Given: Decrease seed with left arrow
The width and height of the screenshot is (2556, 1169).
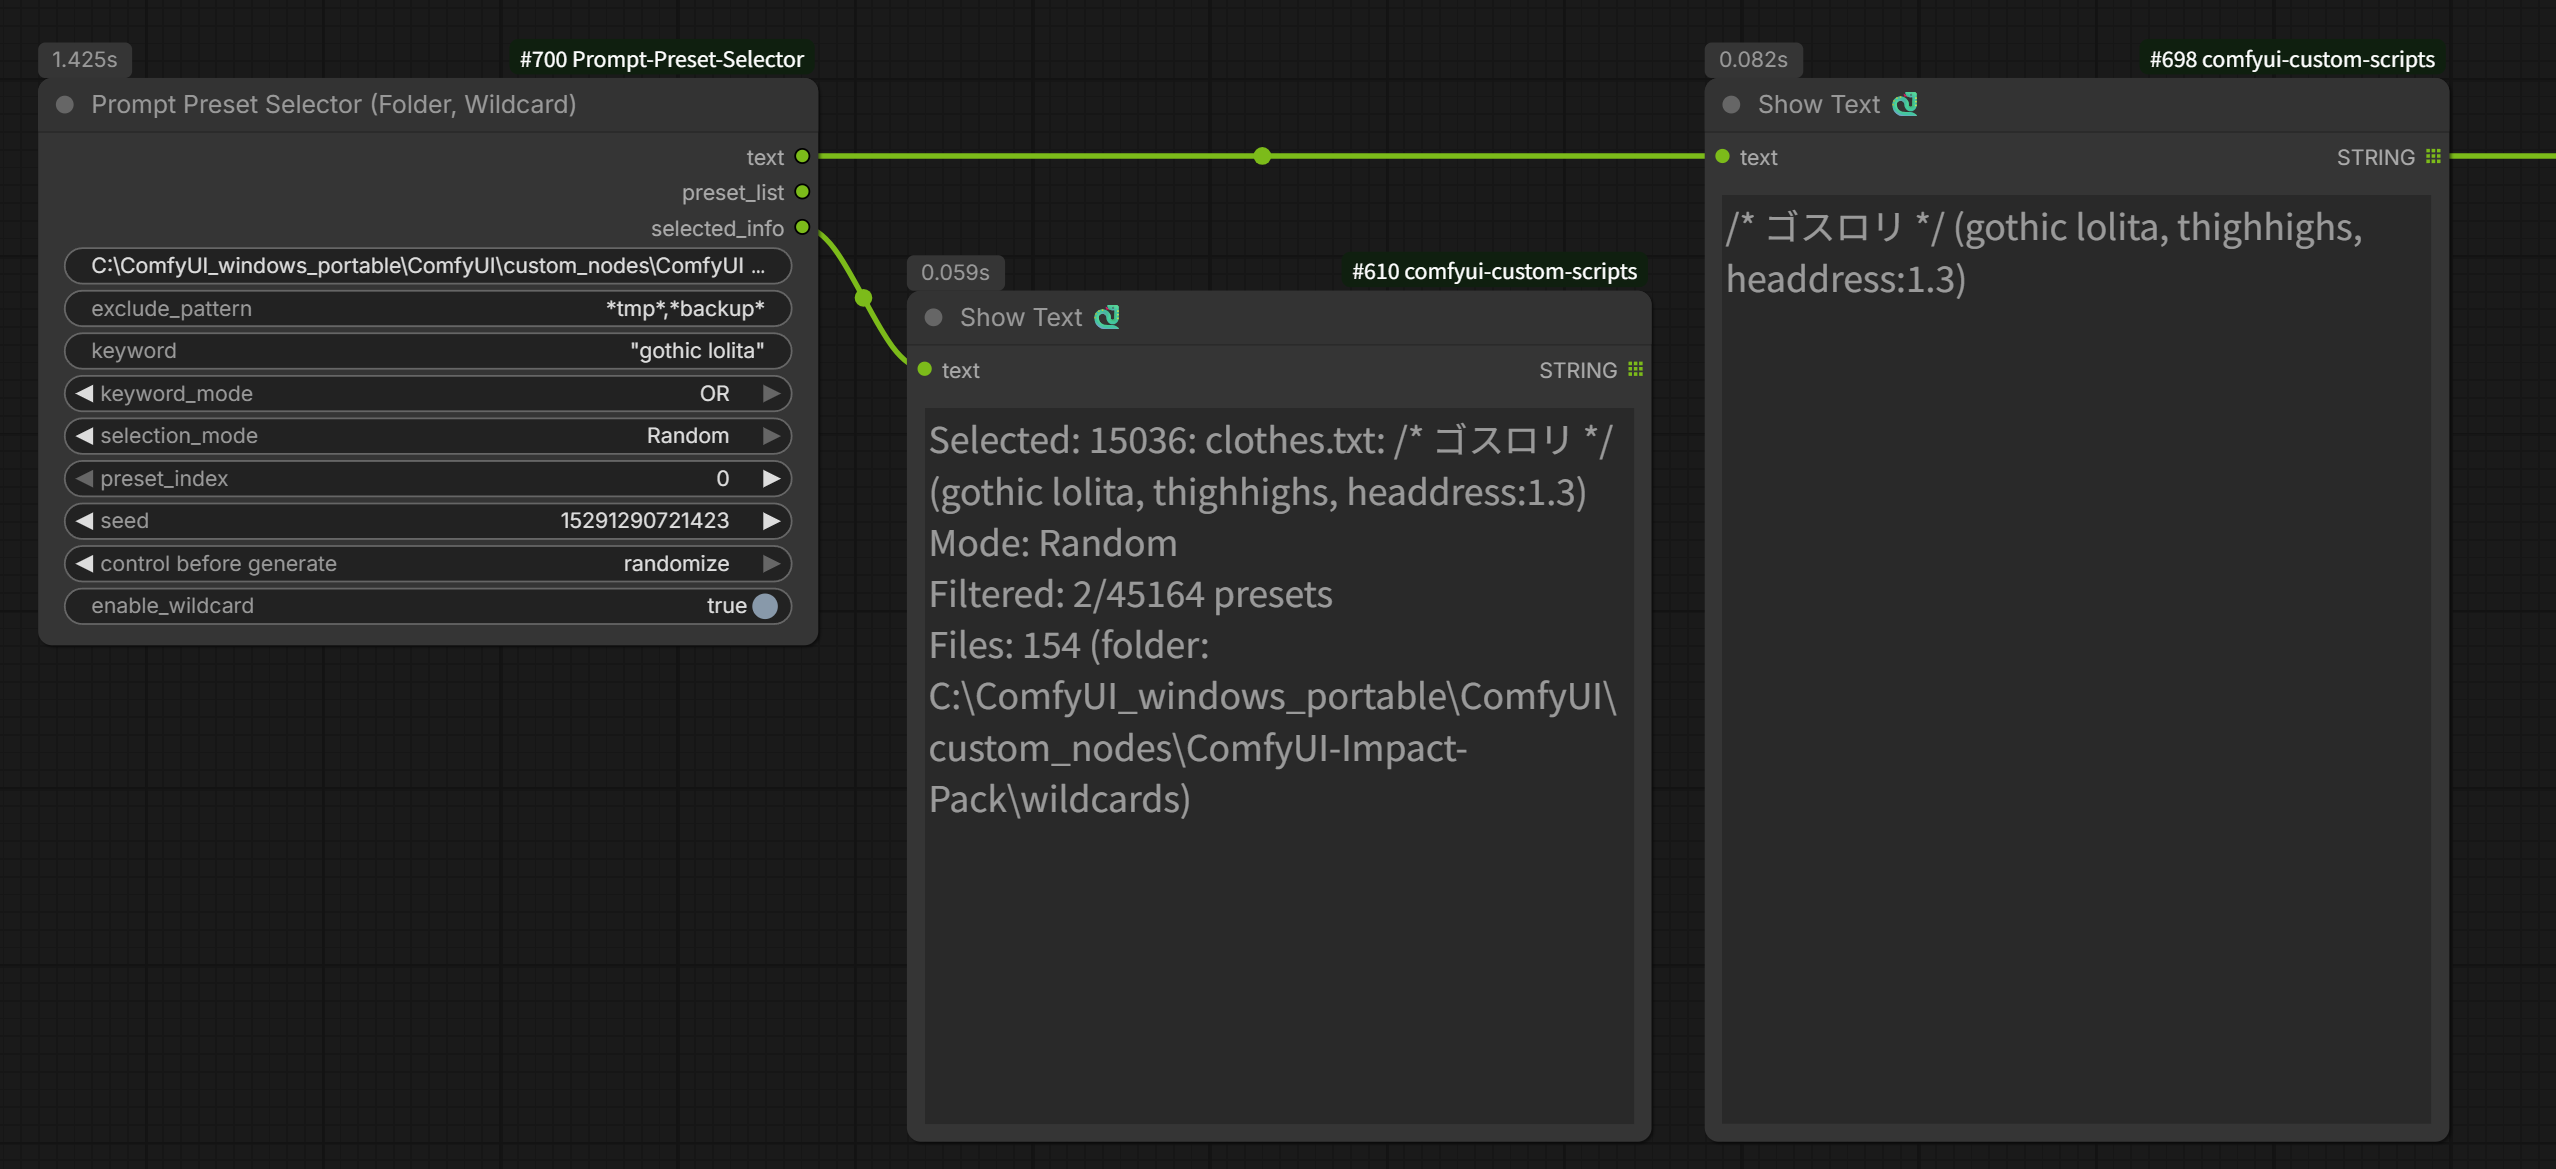Looking at the screenshot, I should [x=84, y=521].
